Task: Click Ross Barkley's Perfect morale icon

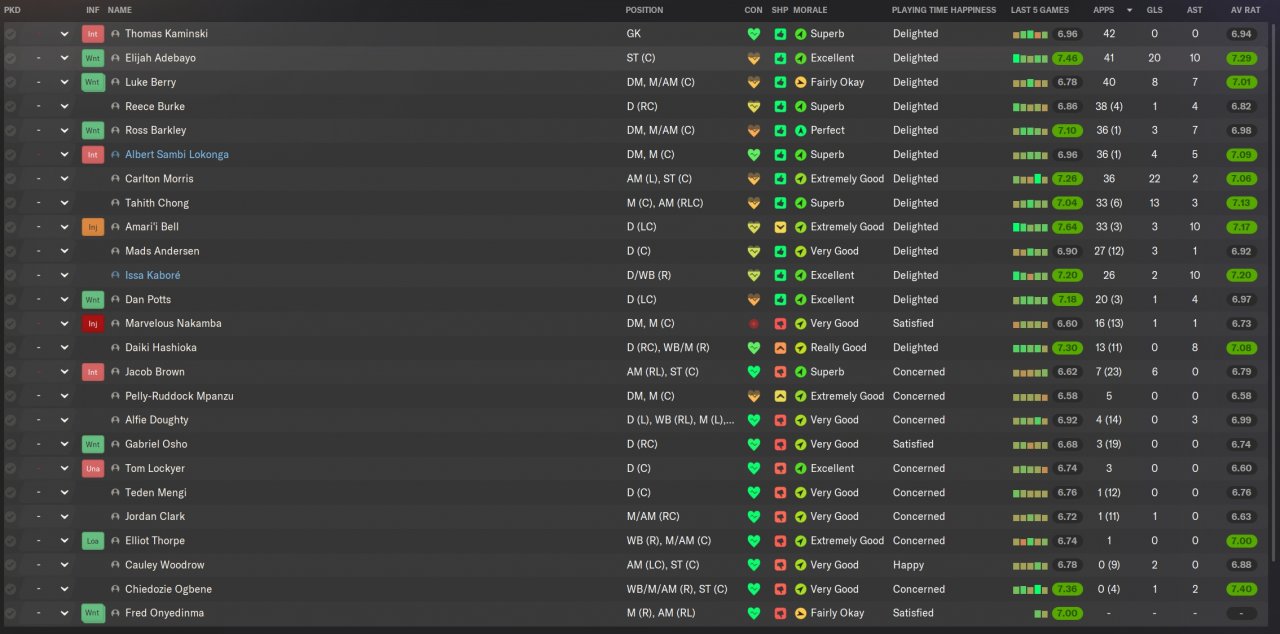Action: coord(800,130)
